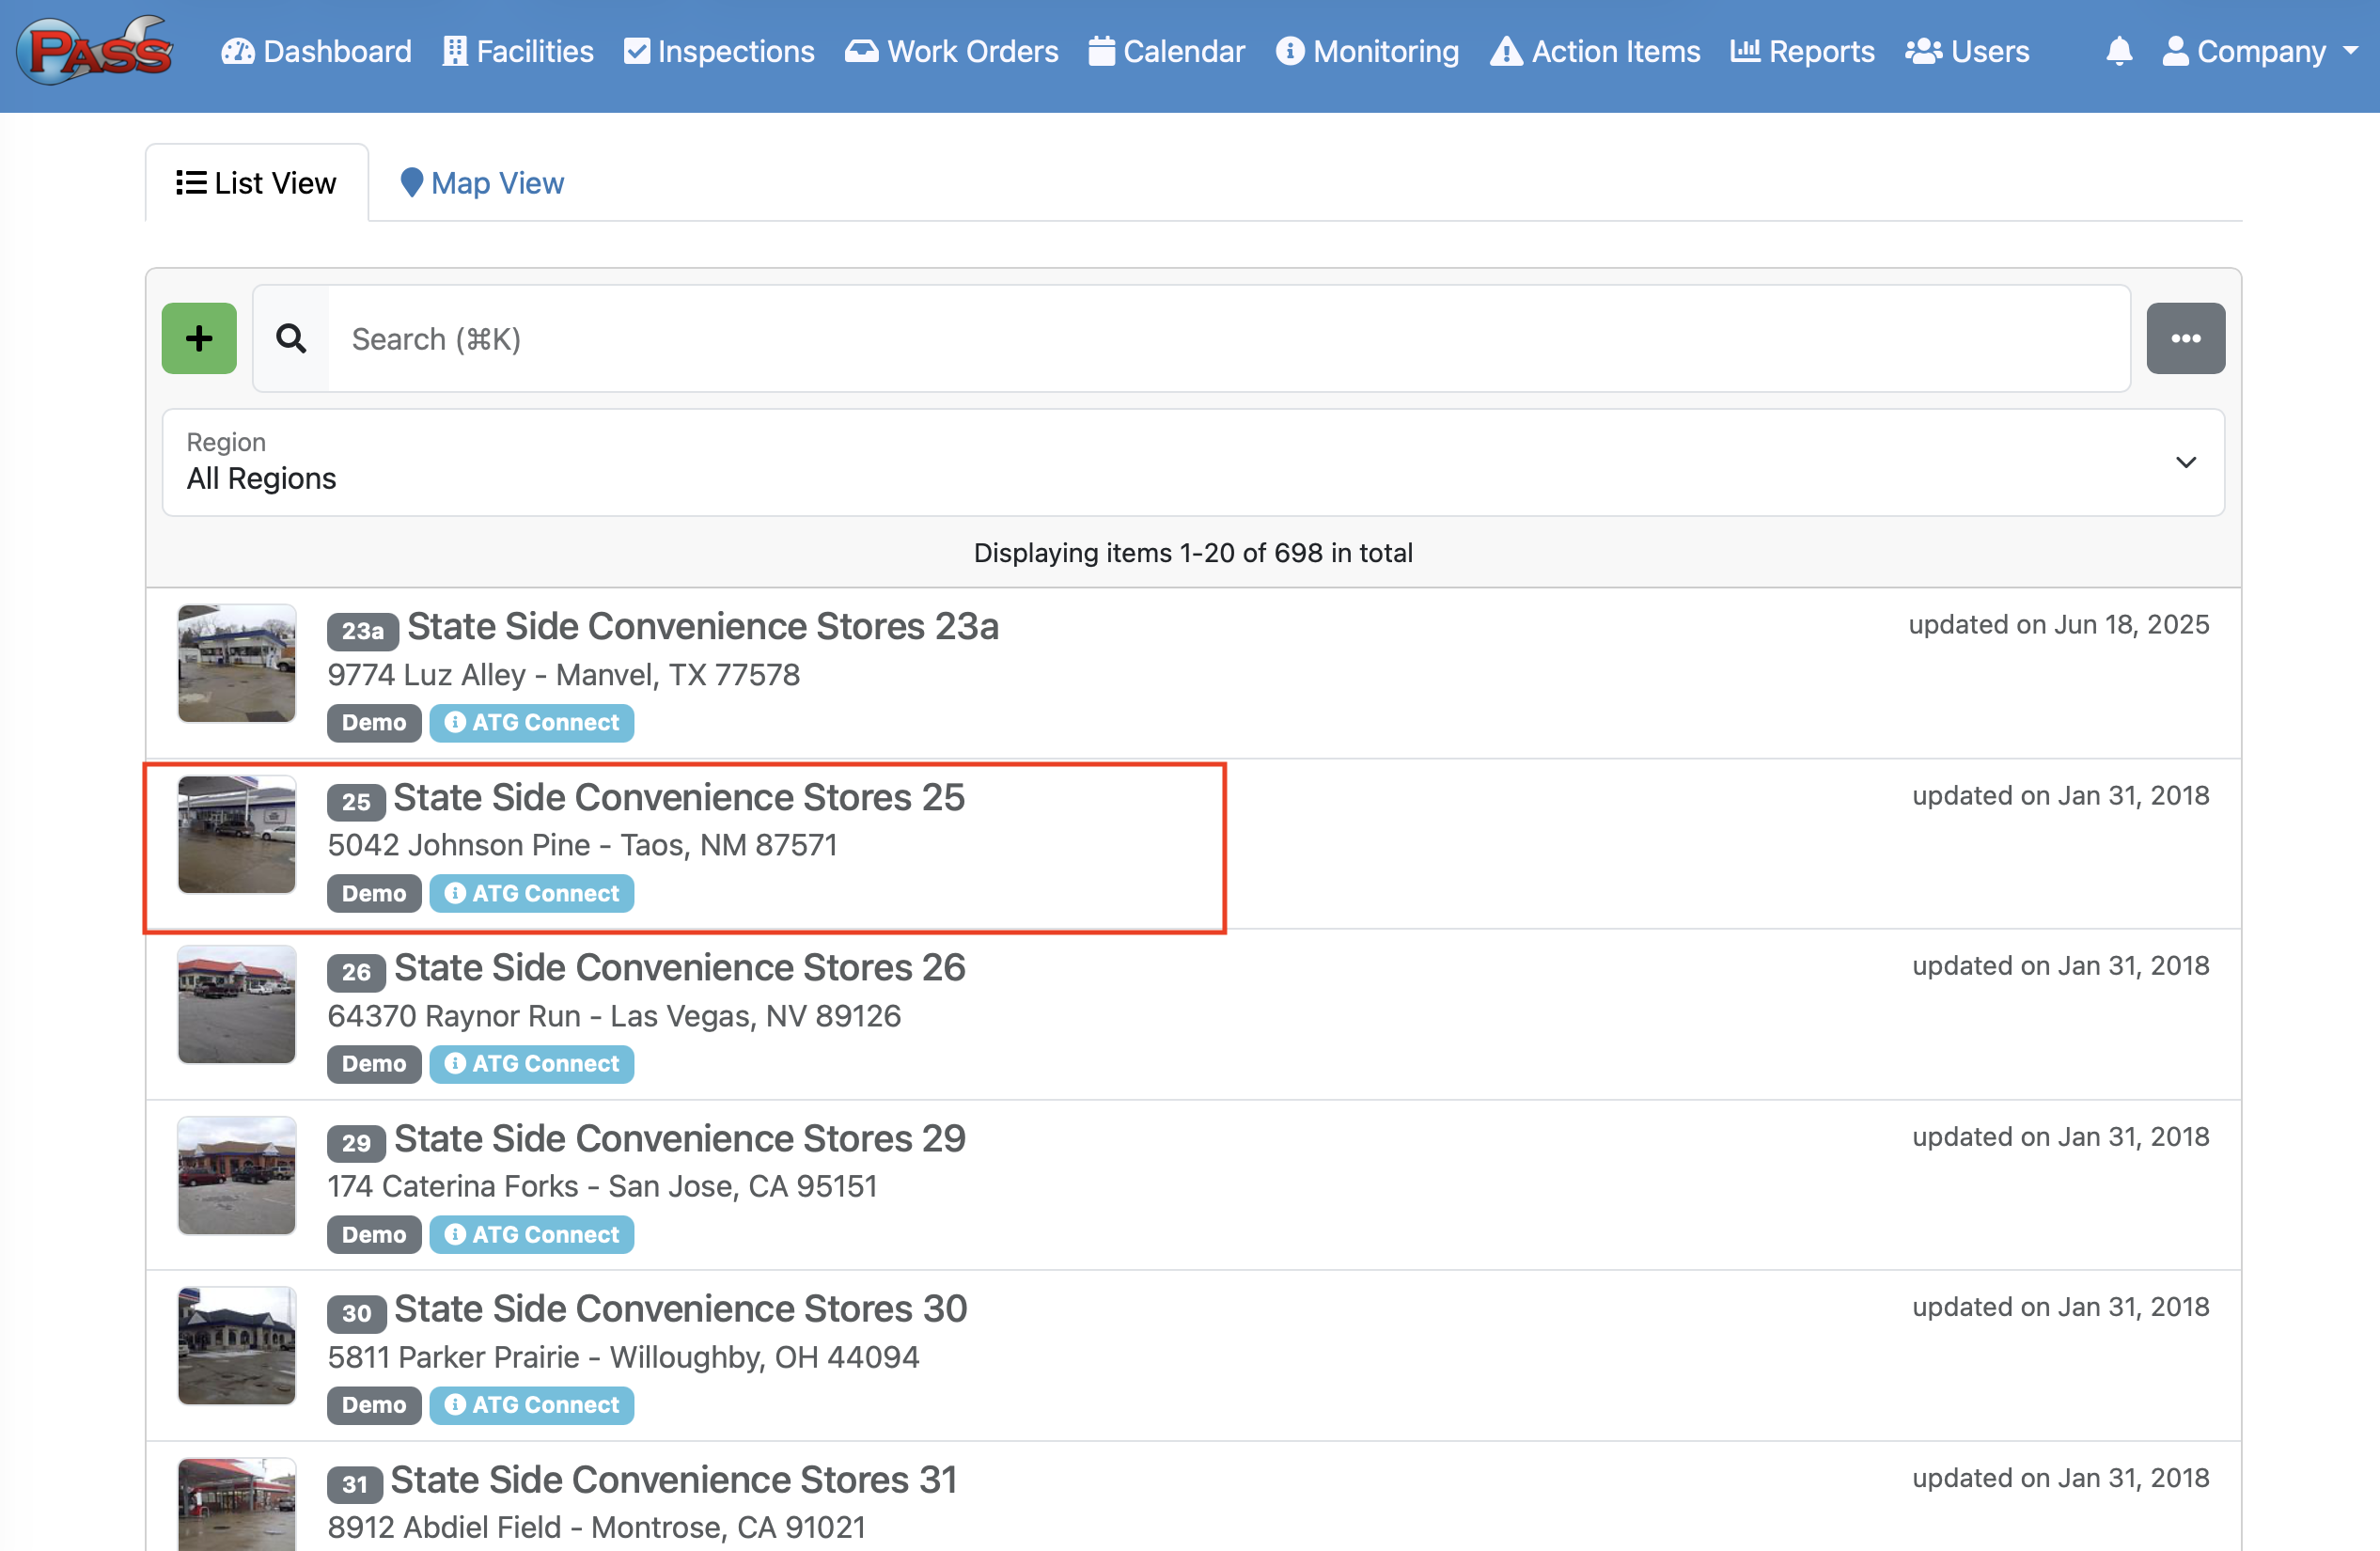This screenshot has width=2380, height=1551.
Task: Open Dashboard from the navigation bar
Action: click(x=316, y=52)
